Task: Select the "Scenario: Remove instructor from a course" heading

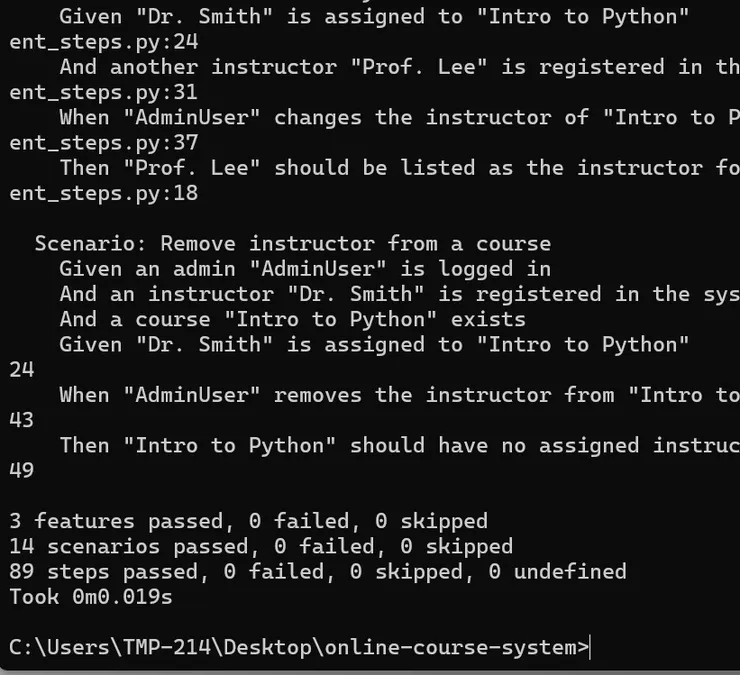Action: click(x=292, y=243)
